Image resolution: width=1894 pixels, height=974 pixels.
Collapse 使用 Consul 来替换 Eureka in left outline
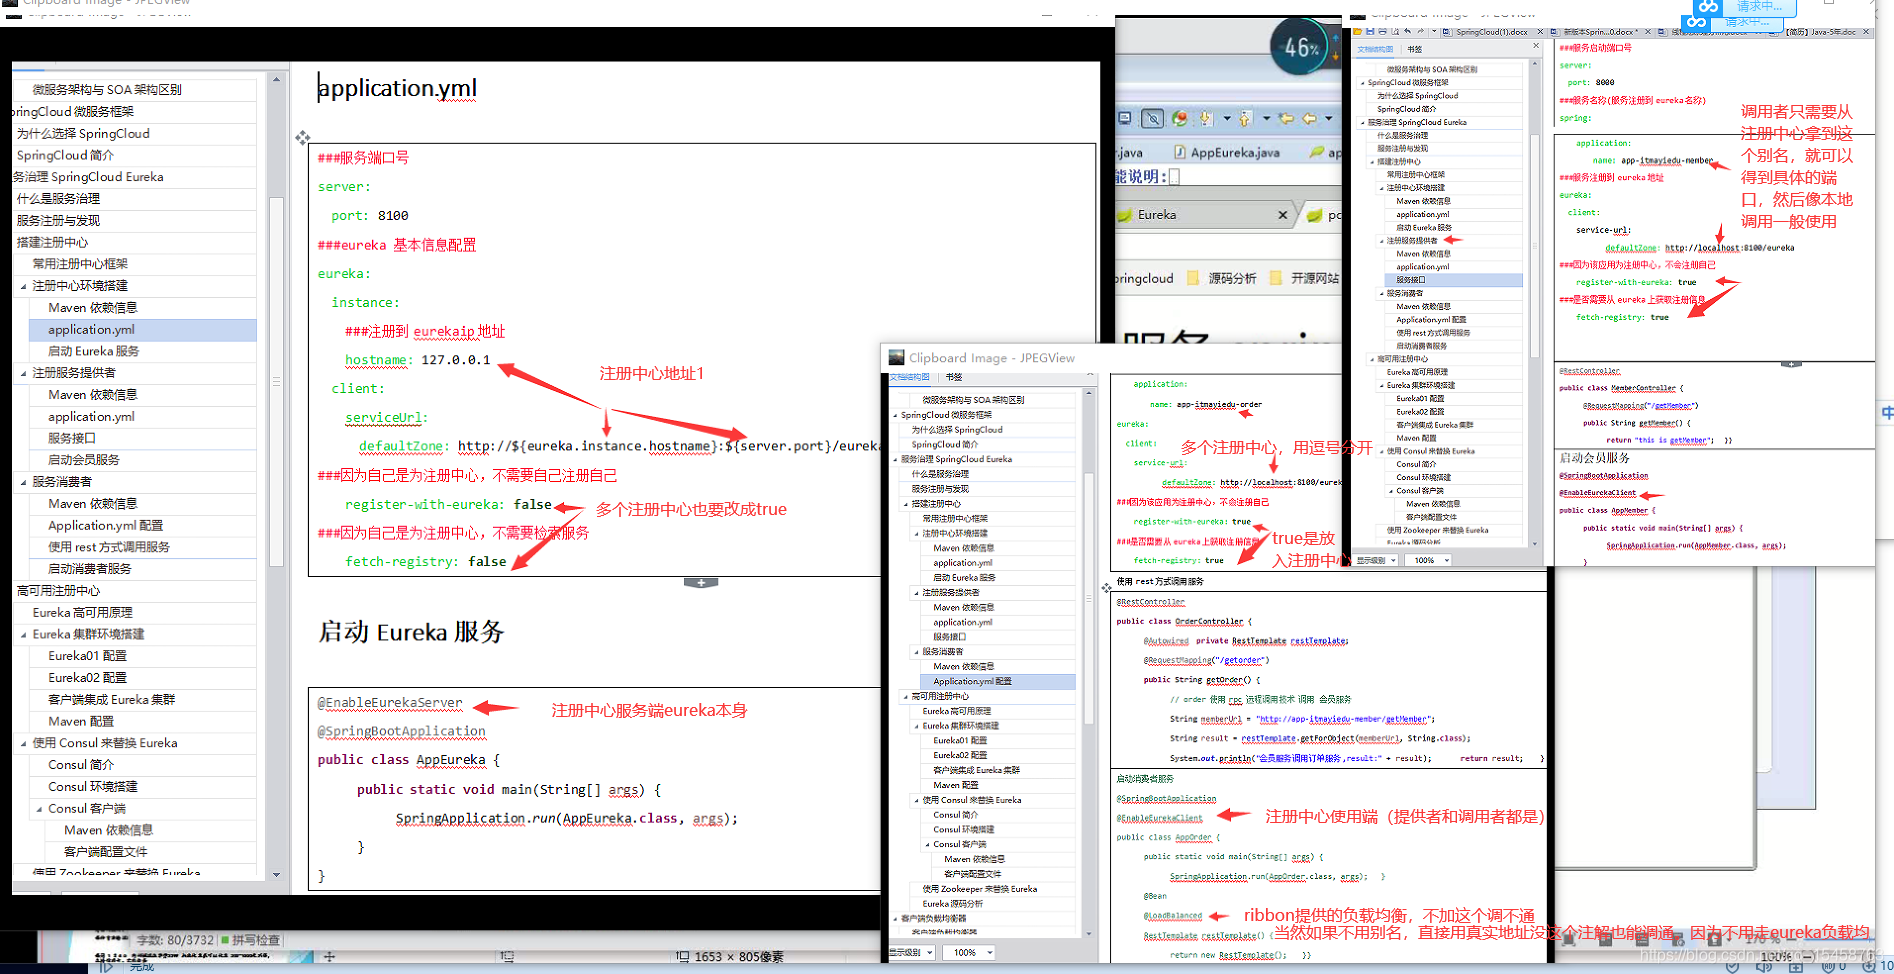point(24,743)
